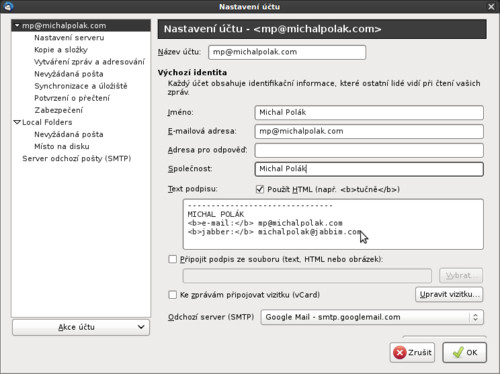Click the Text podpisu label
Screen dimensions: 500x374
click(192, 189)
